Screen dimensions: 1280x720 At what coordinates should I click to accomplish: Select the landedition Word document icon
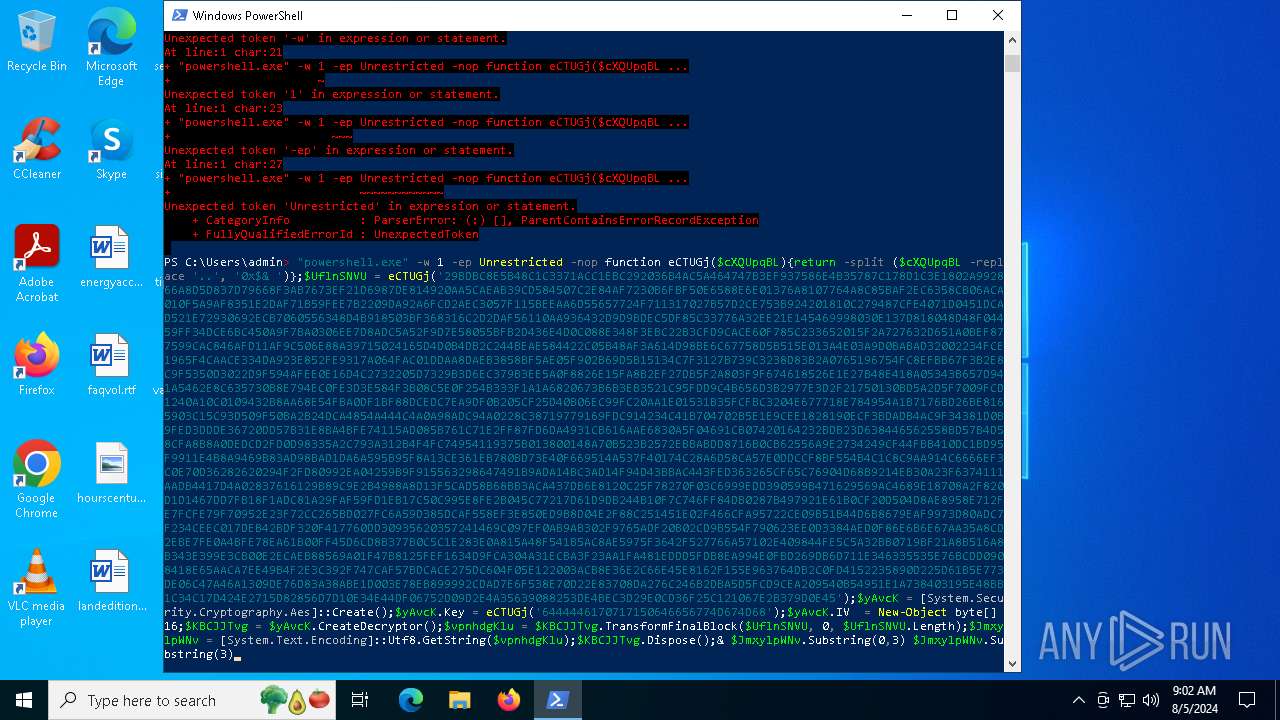(111, 581)
